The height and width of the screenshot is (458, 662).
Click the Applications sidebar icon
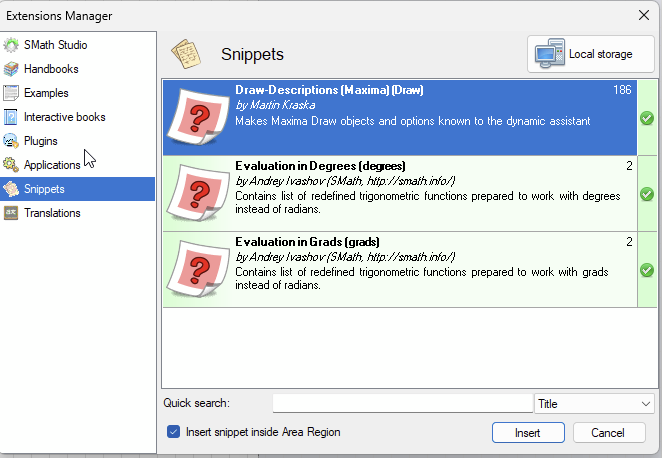(11, 165)
